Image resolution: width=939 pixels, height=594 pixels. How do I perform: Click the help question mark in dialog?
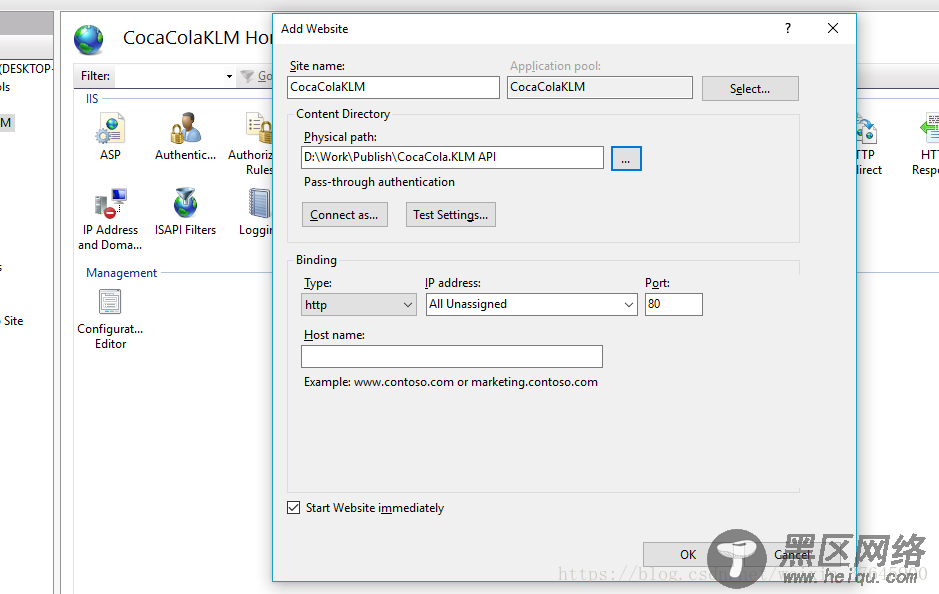pyautogui.click(x=788, y=28)
